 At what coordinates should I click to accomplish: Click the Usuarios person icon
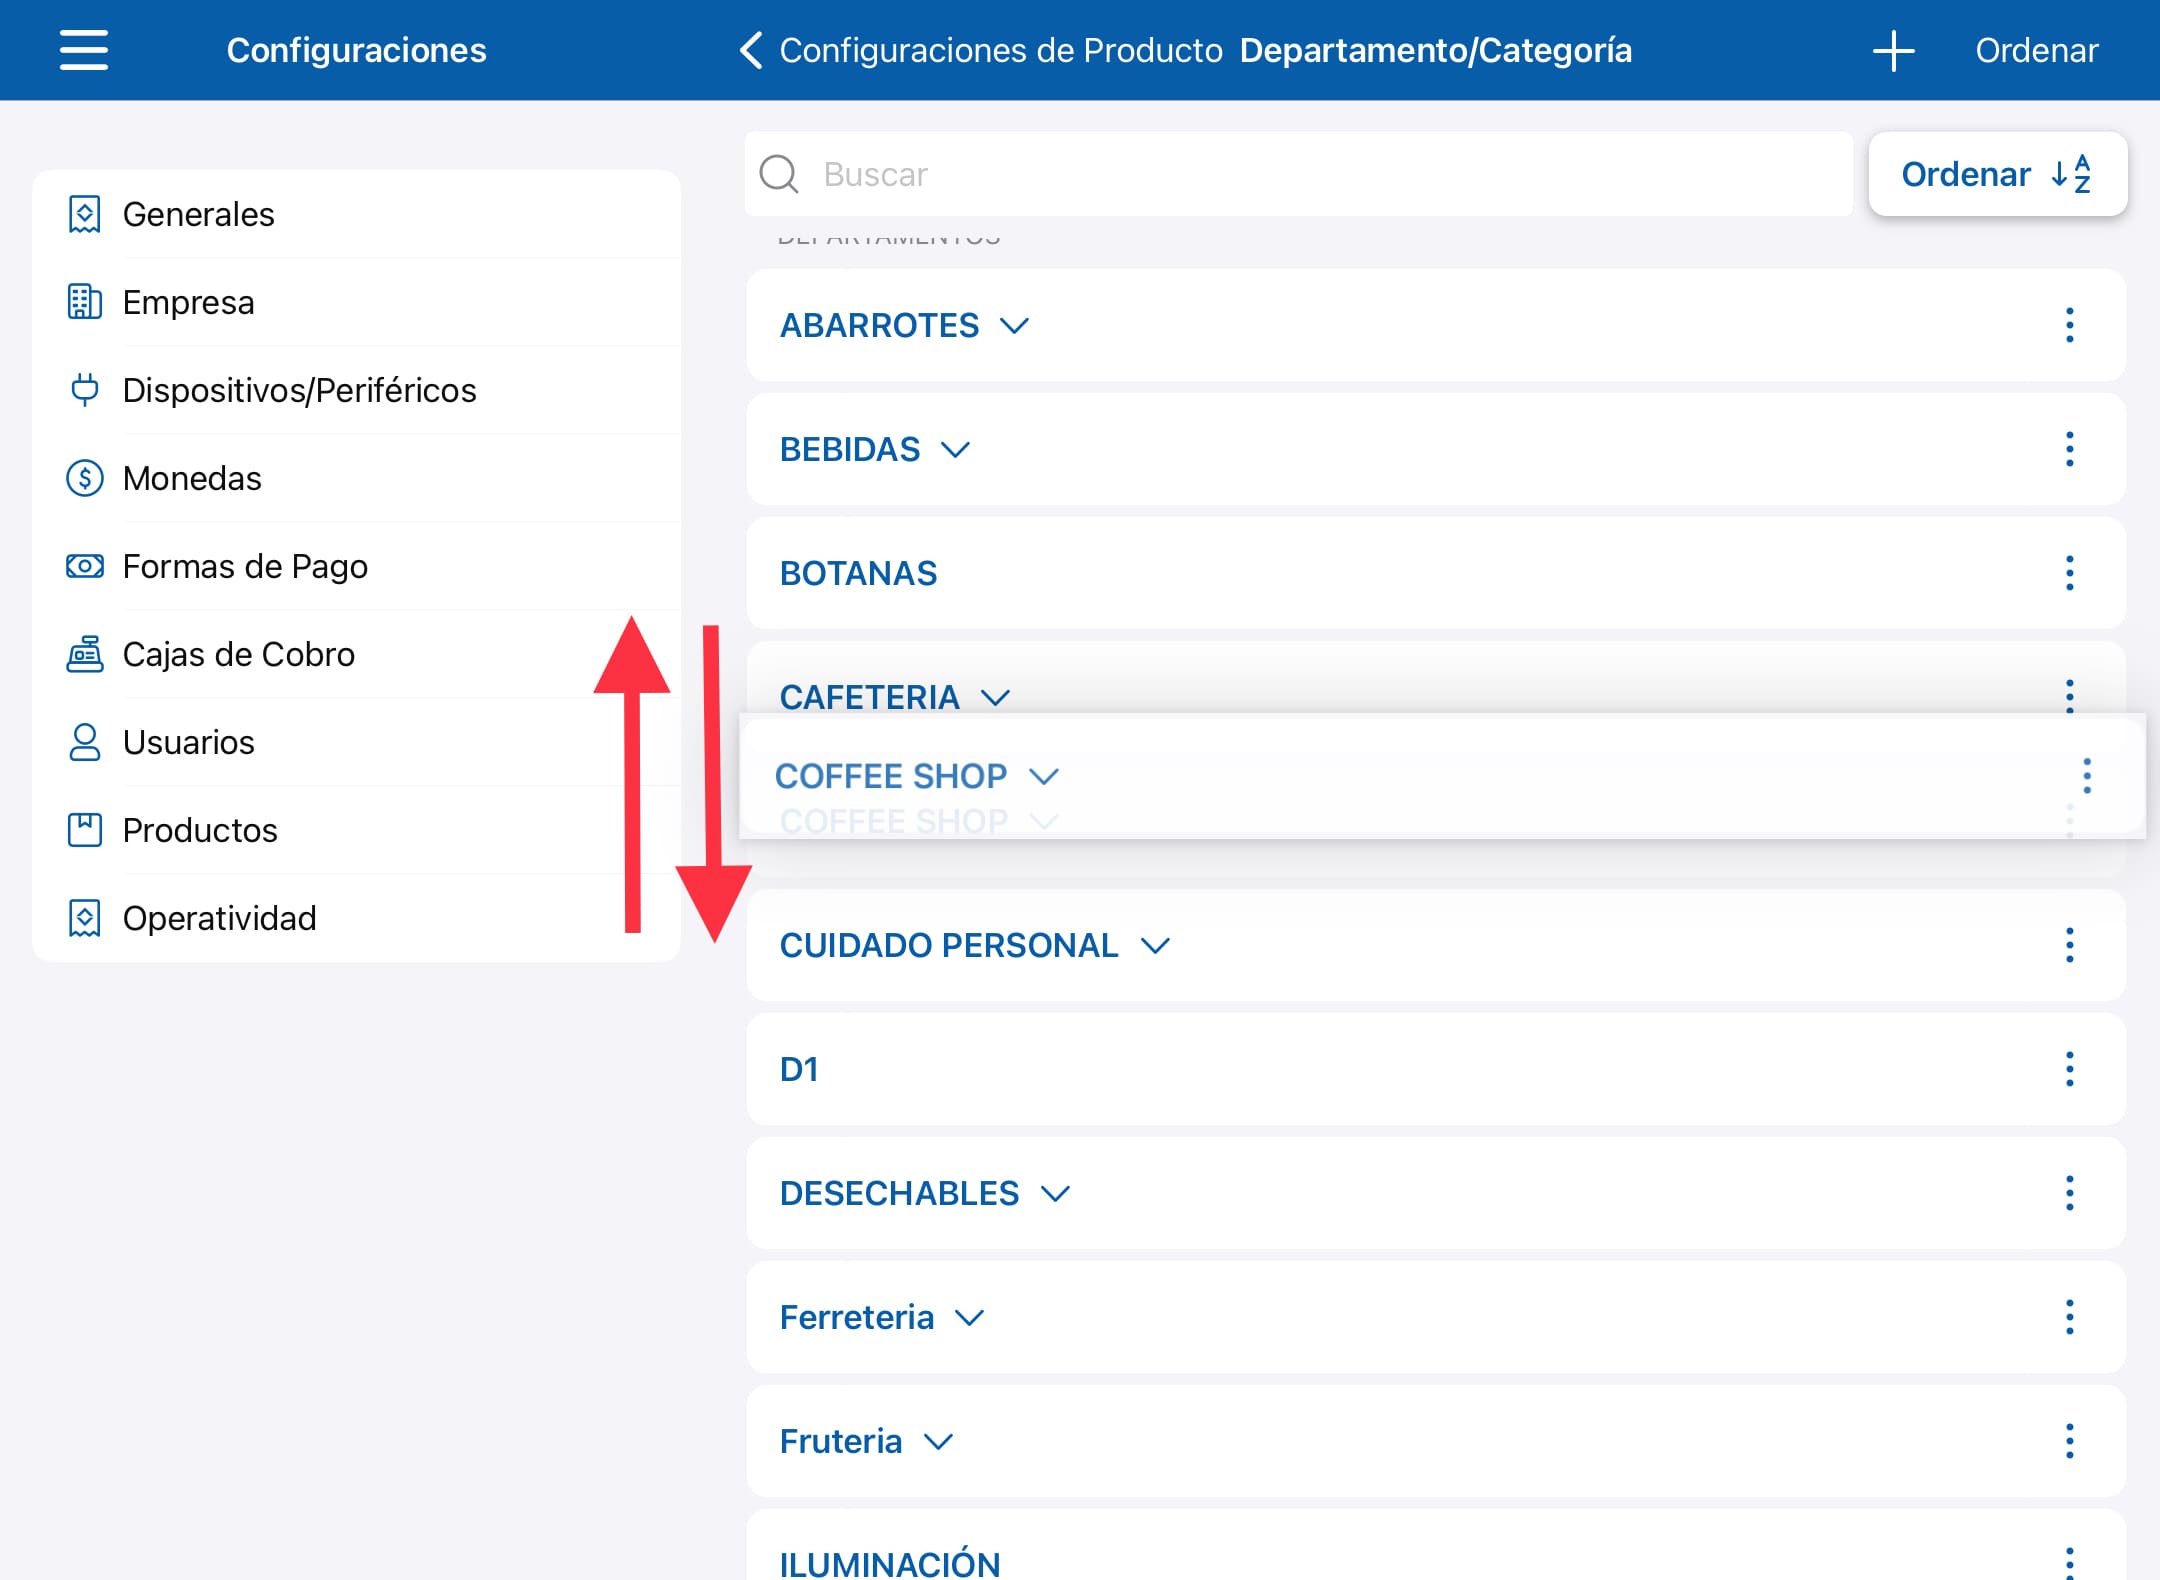pyautogui.click(x=85, y=742)
